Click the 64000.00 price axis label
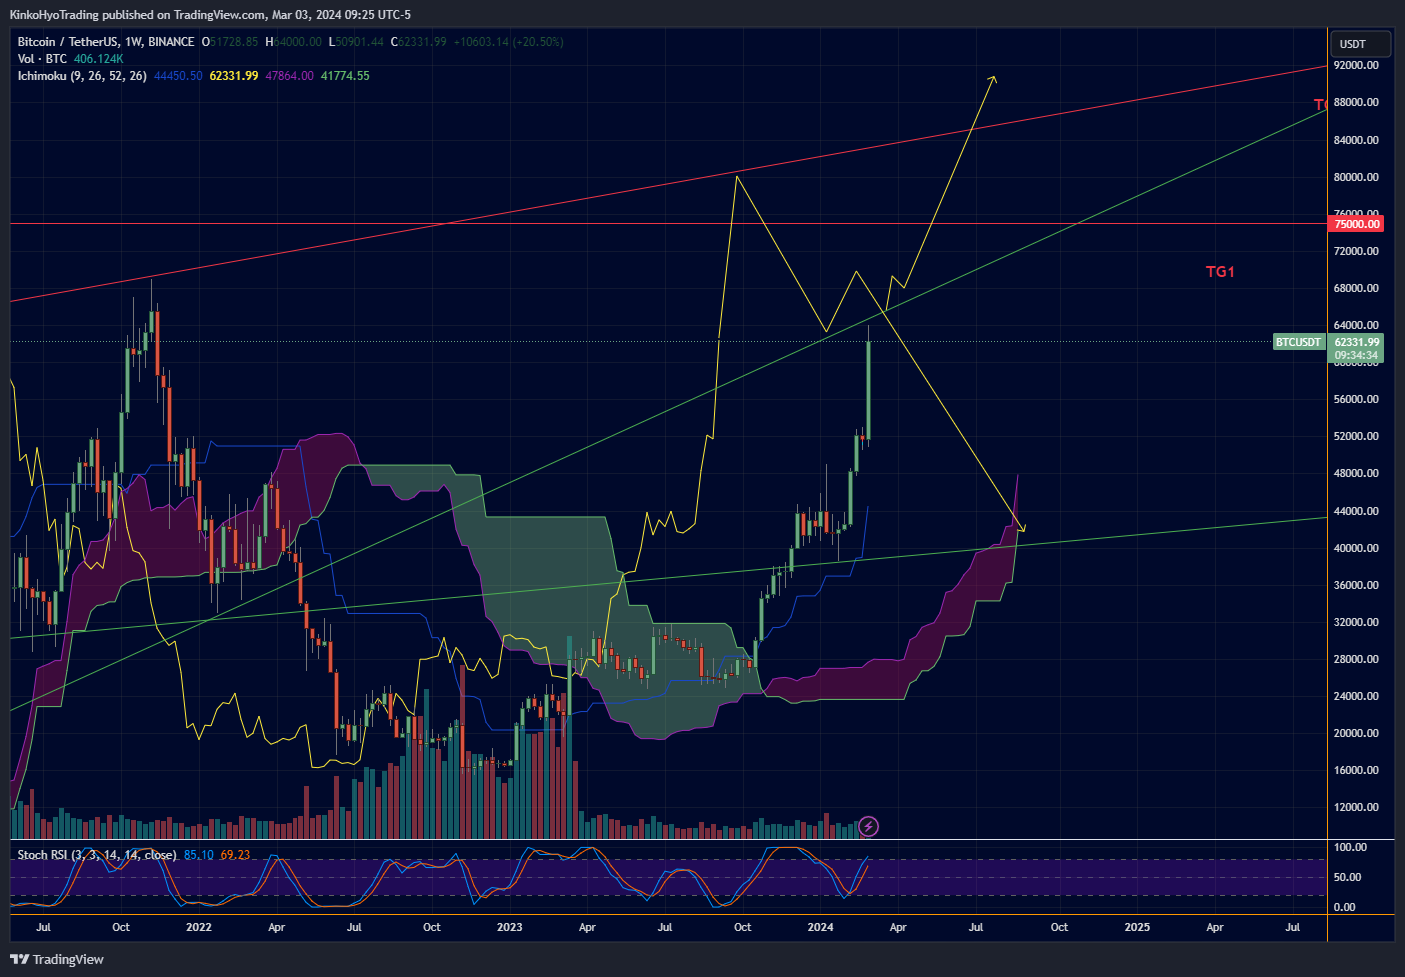The image size is (1405, 977). [x=1357, y=325]
